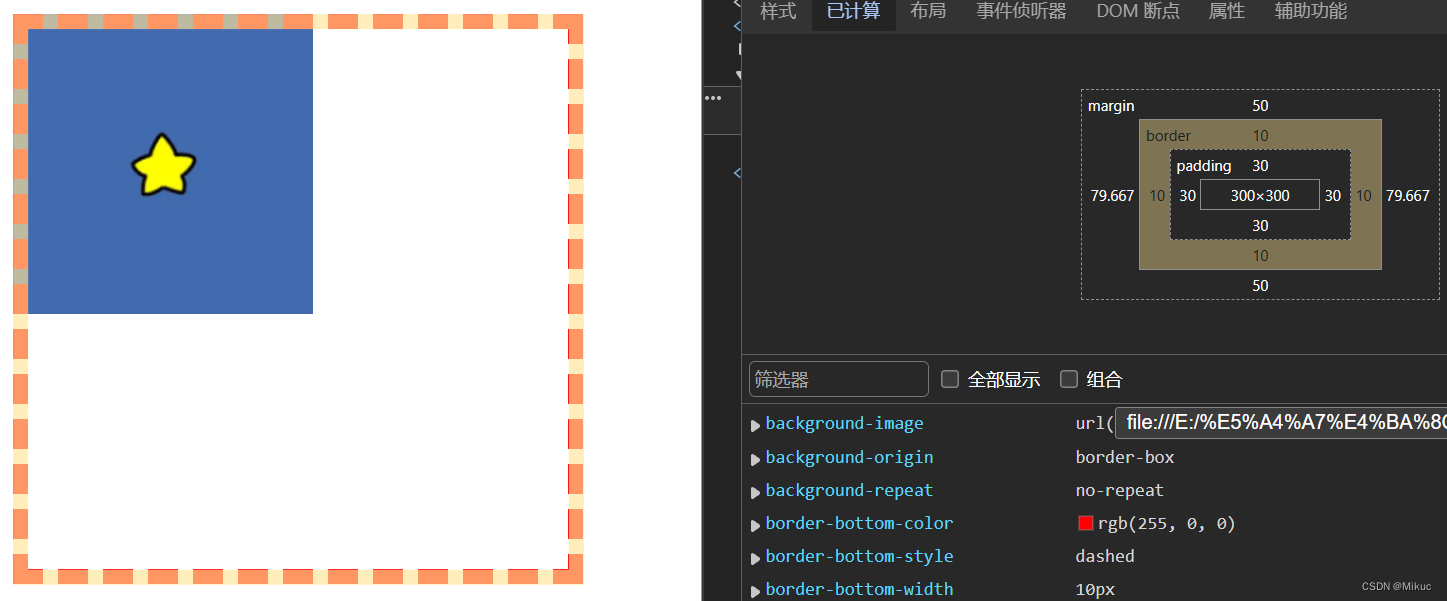Enable the 全部显示 checkbox

pos(950,378)
